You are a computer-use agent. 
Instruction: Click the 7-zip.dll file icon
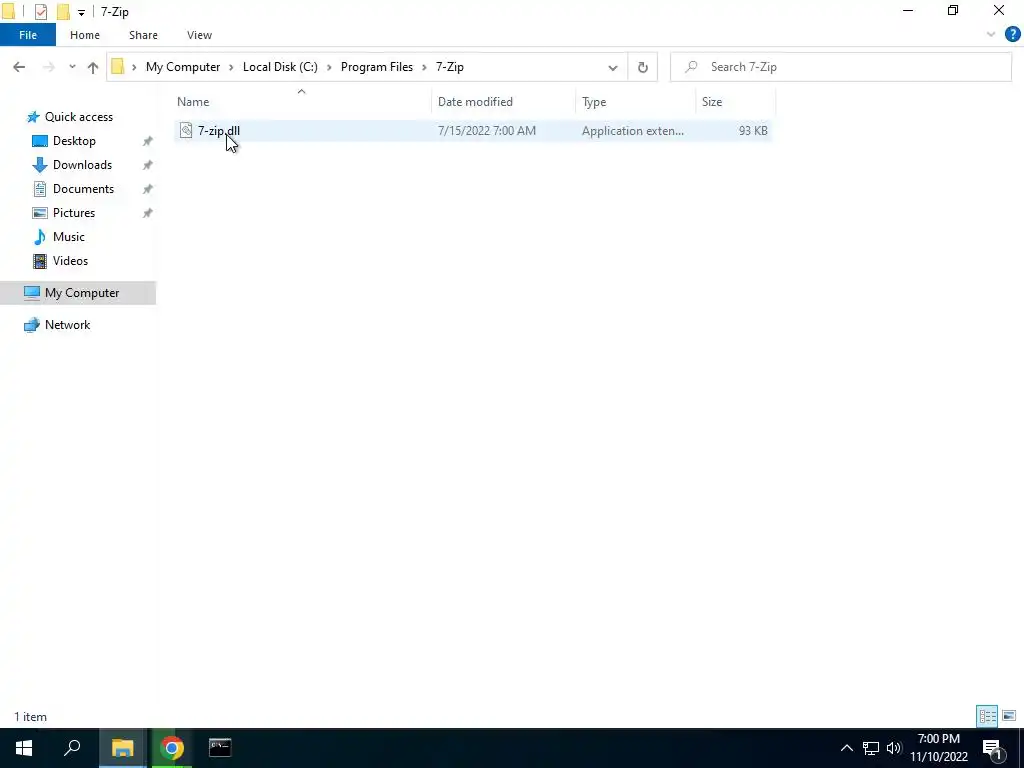[186, 131]
